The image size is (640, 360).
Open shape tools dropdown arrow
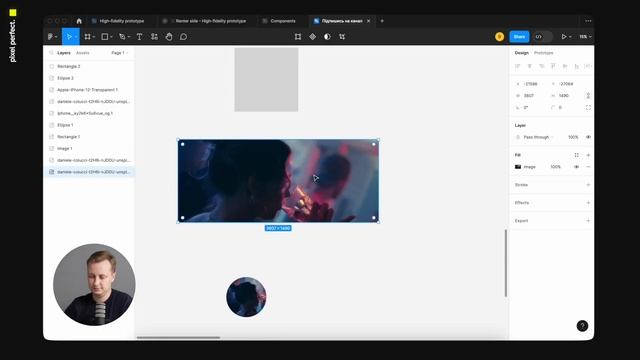click(111, 37)
